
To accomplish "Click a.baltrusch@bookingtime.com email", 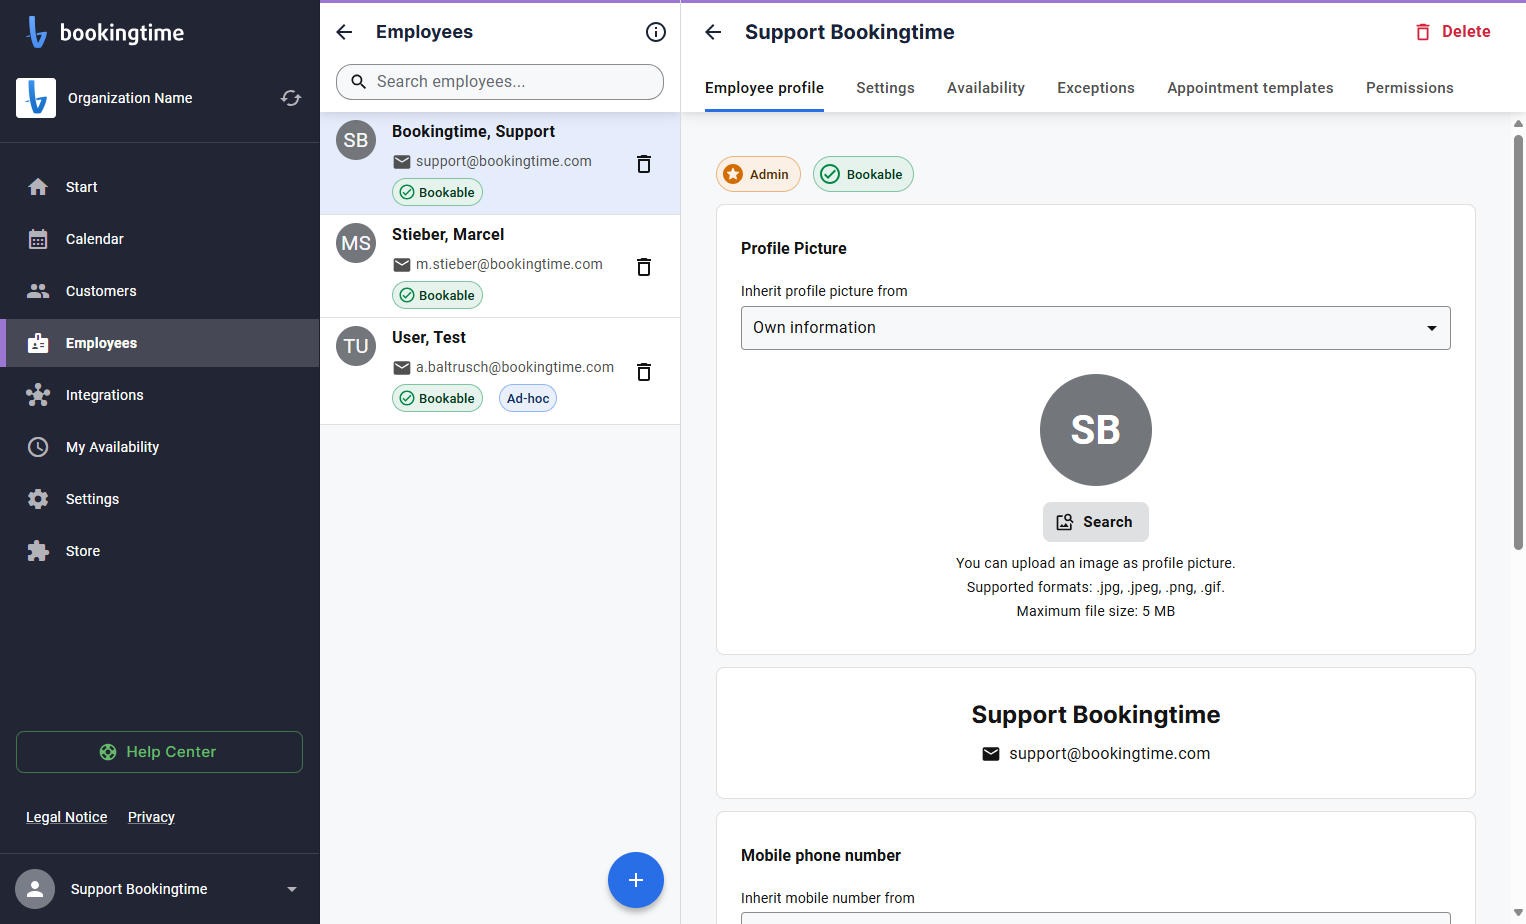I will tap(515, 367).
